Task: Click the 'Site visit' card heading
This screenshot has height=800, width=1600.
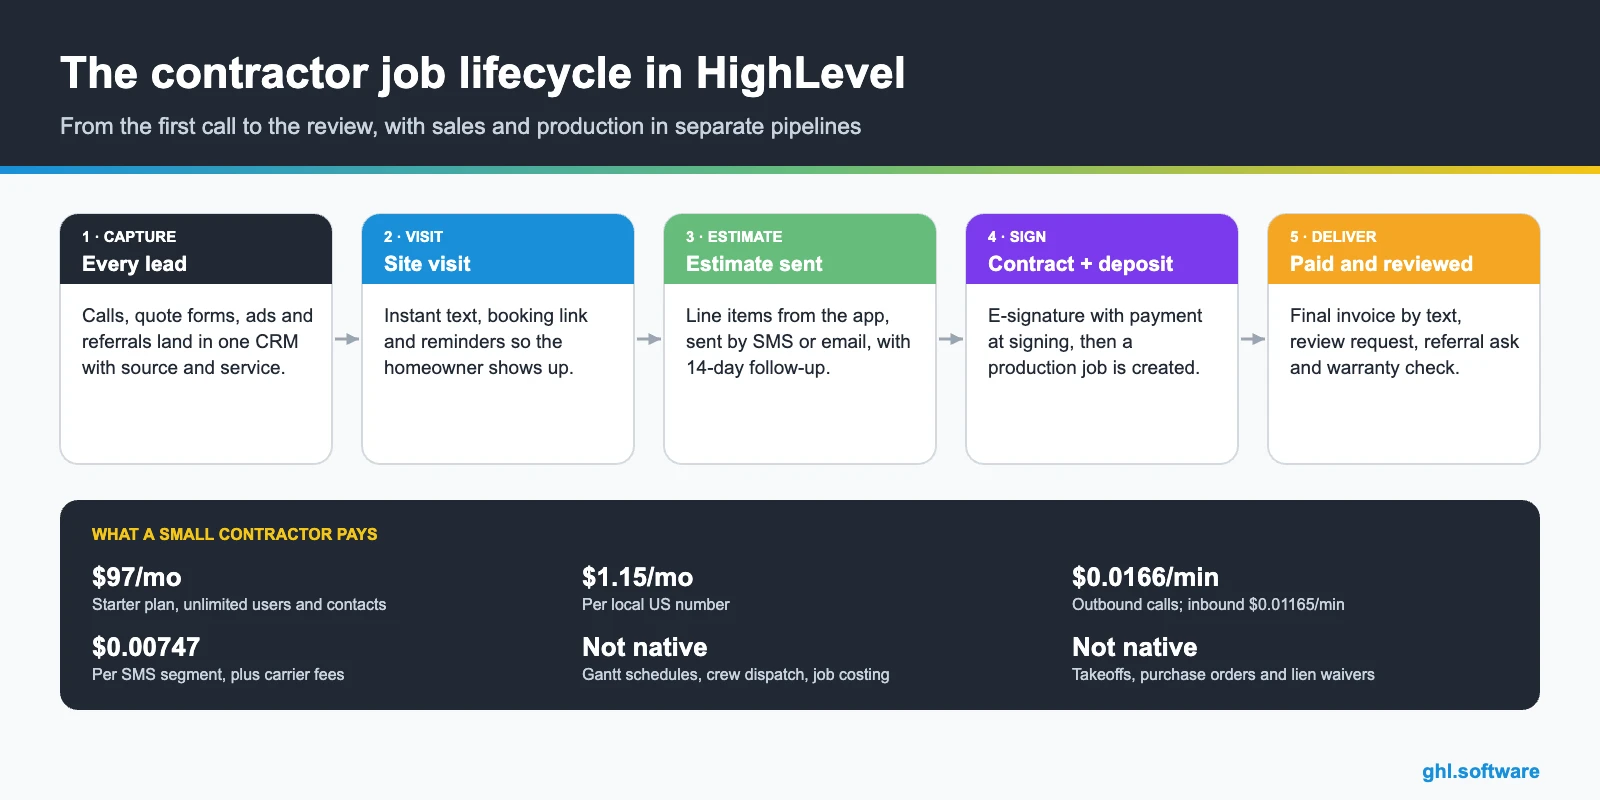Action: (x=427, y=264)
